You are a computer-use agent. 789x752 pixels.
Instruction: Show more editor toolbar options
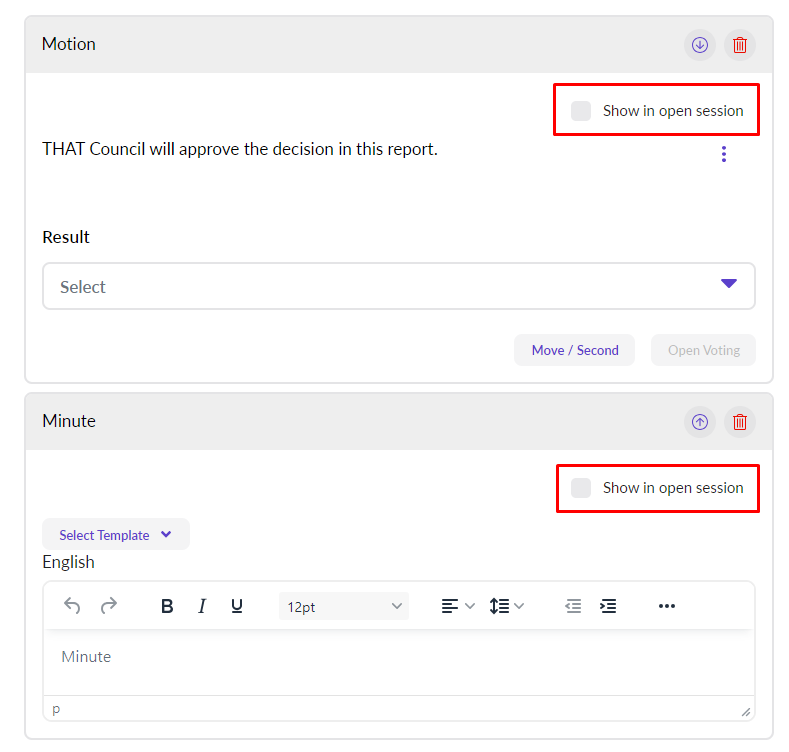(x=667, y=606)
